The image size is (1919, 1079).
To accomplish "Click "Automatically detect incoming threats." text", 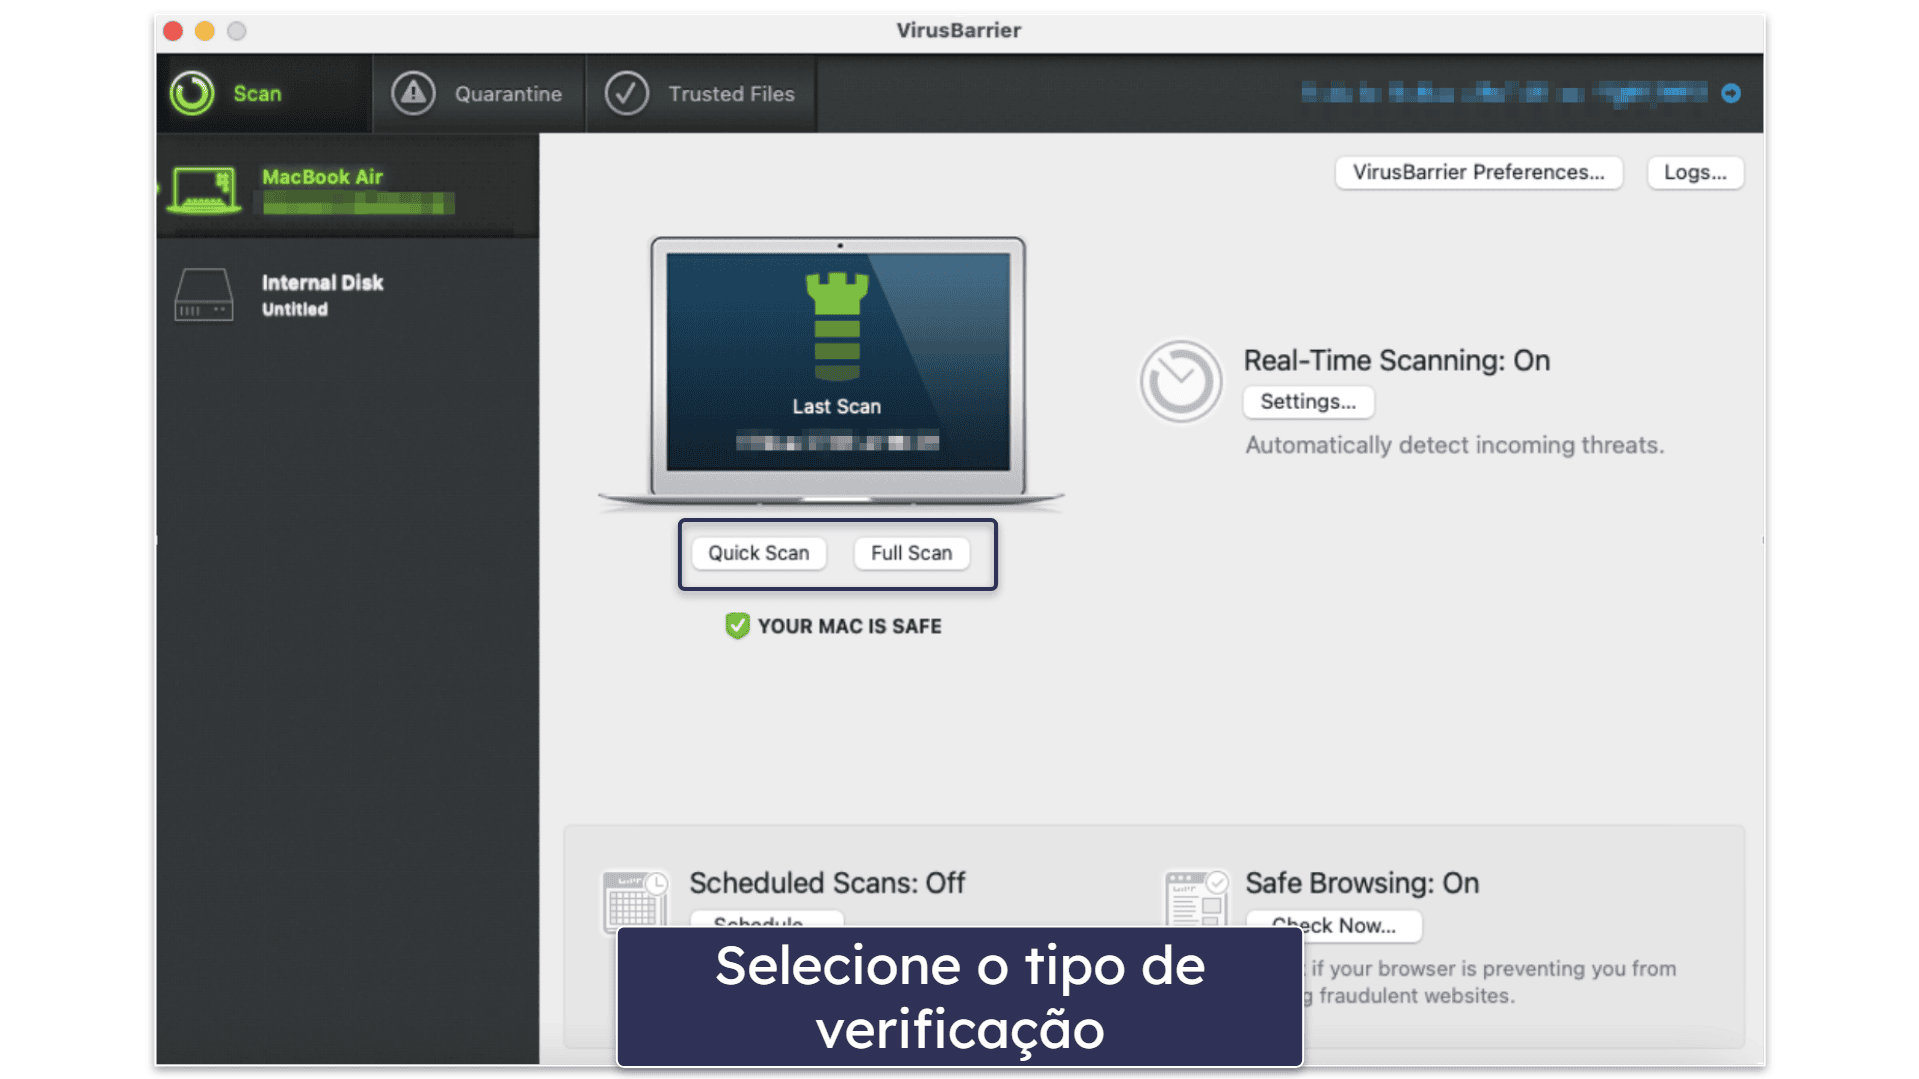I will coord(1454,445).
